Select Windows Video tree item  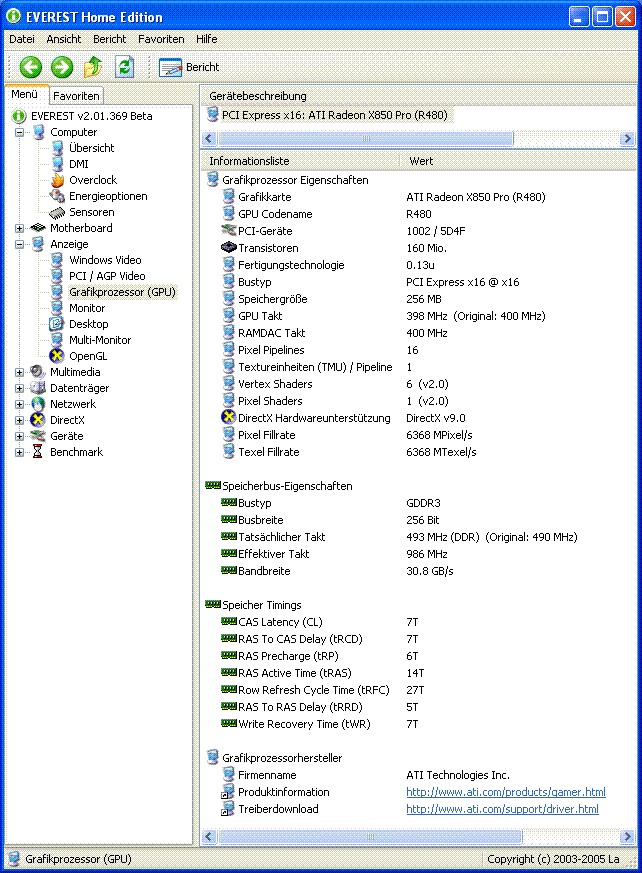105,260
